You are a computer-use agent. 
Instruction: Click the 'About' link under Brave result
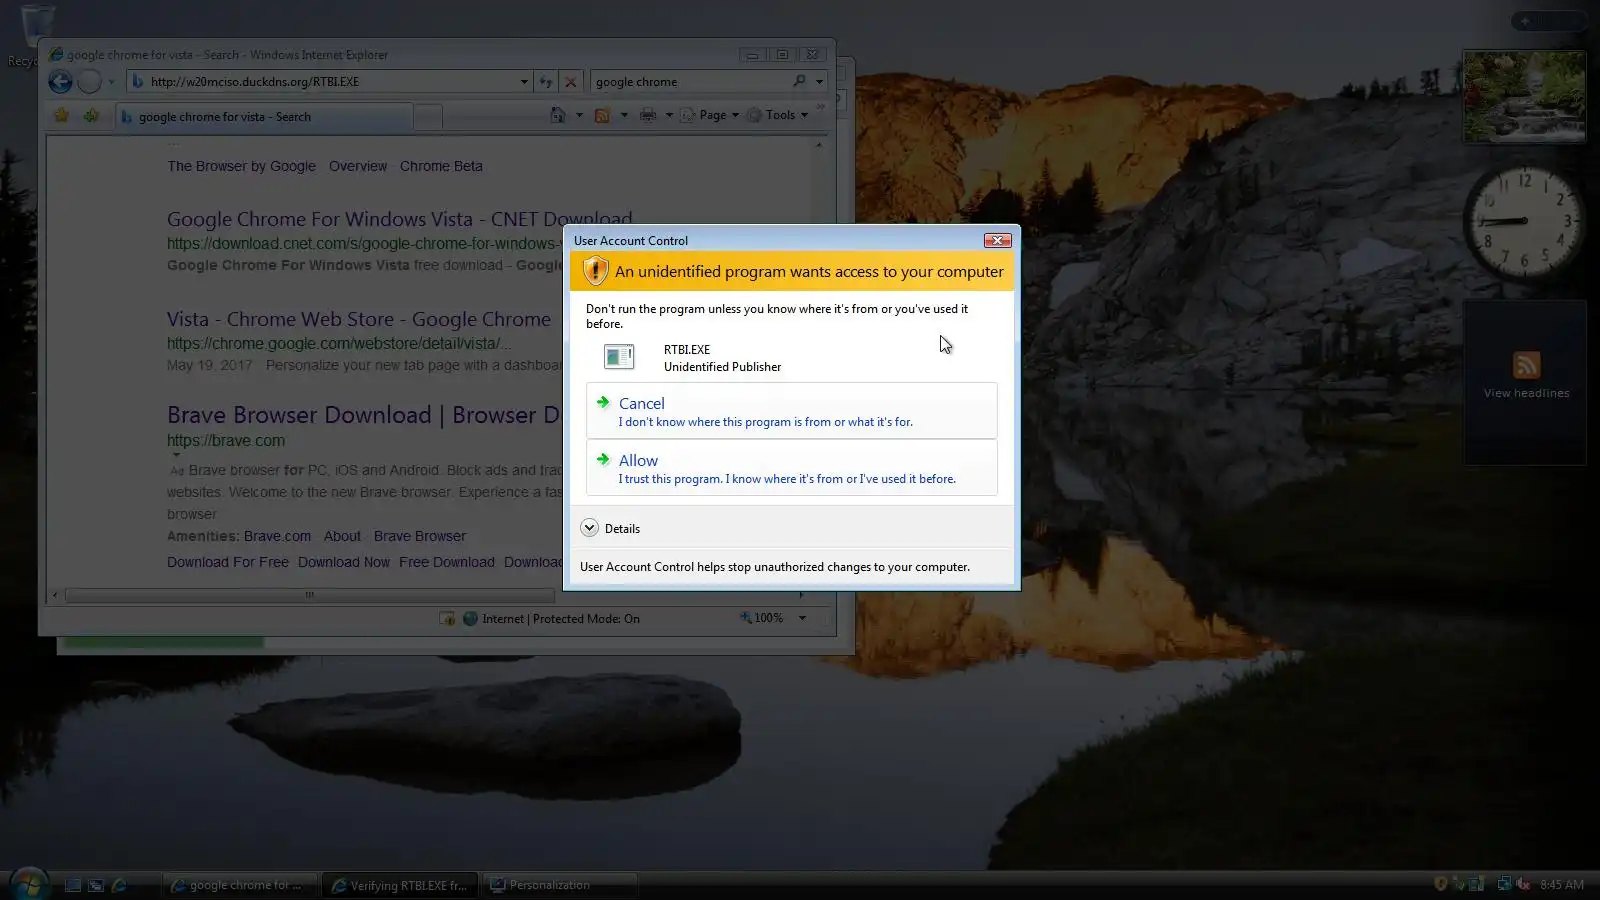(x=342, y=536)
